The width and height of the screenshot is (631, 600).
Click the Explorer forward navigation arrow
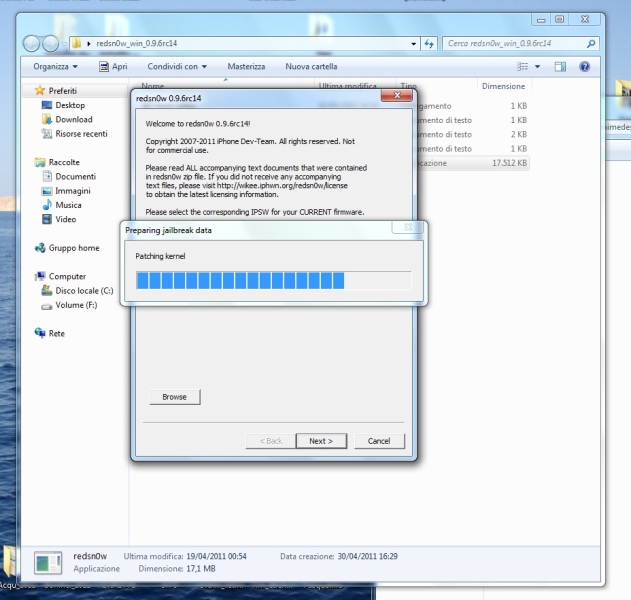[50, 43]
